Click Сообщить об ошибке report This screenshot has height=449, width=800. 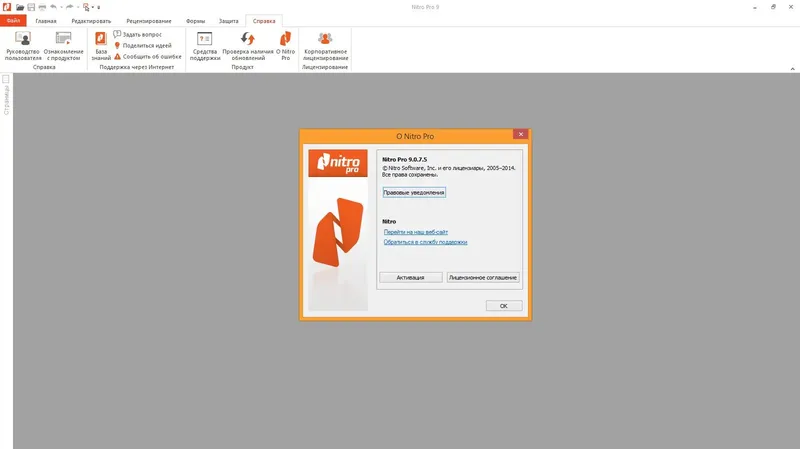coord(147,57)
